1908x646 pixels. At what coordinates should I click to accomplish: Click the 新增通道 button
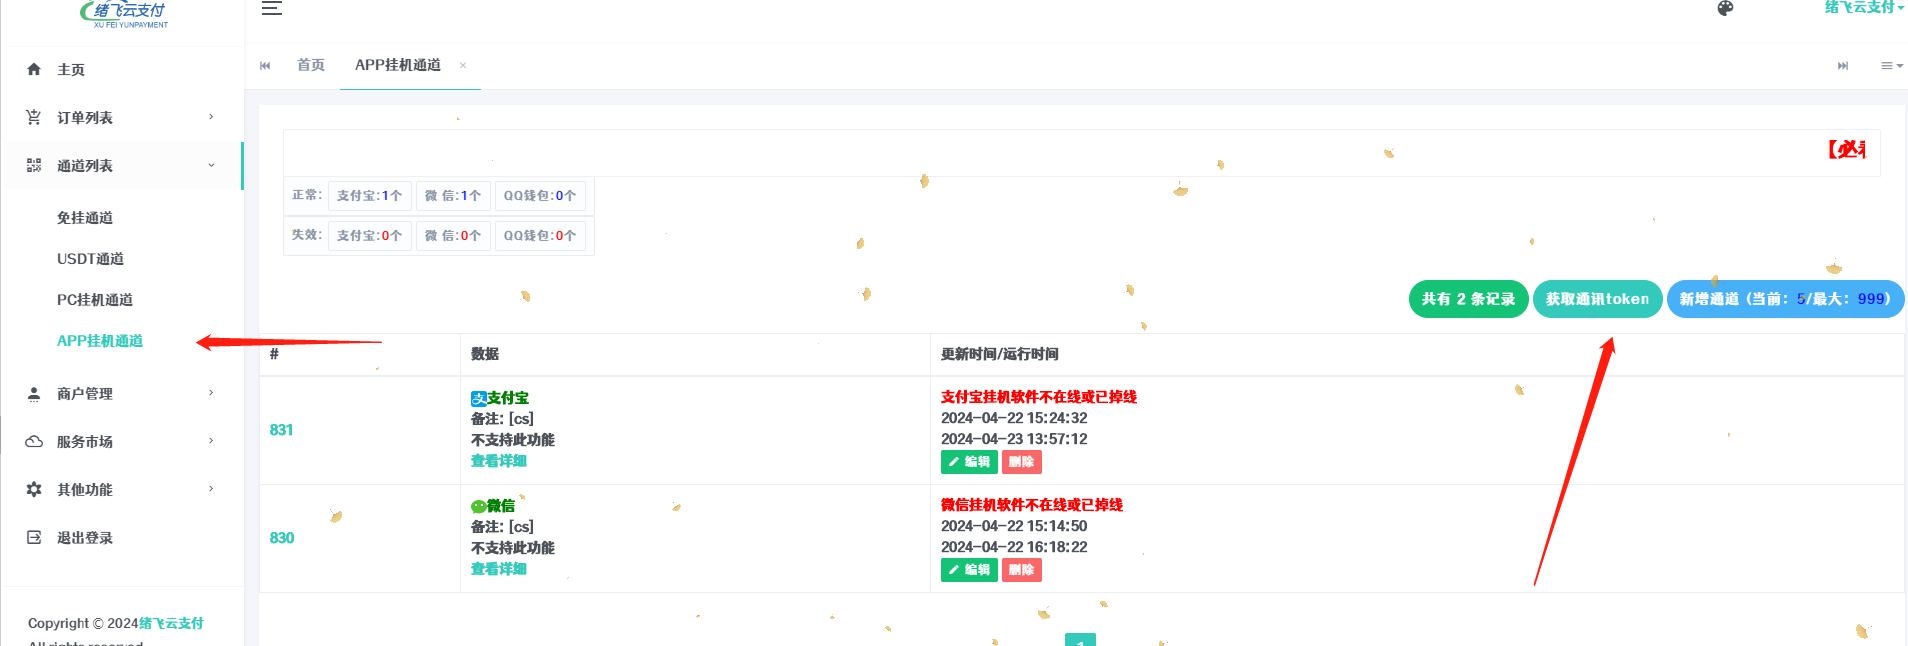pyautogui.click(x=1785, y=299)
